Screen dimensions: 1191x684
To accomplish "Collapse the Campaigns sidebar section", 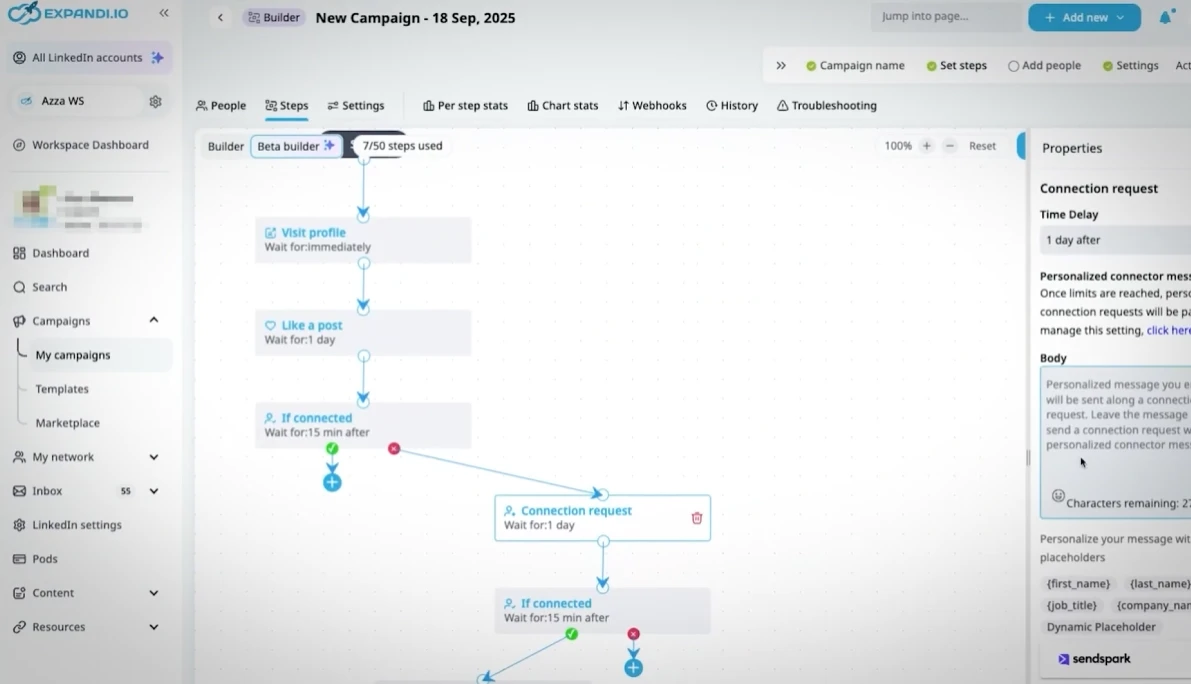I will [154, 321].
